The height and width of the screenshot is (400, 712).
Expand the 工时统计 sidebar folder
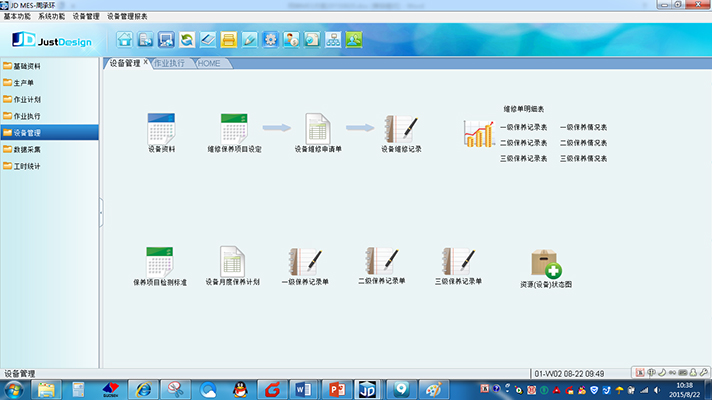pyautogui.click(x=28, y=165)
